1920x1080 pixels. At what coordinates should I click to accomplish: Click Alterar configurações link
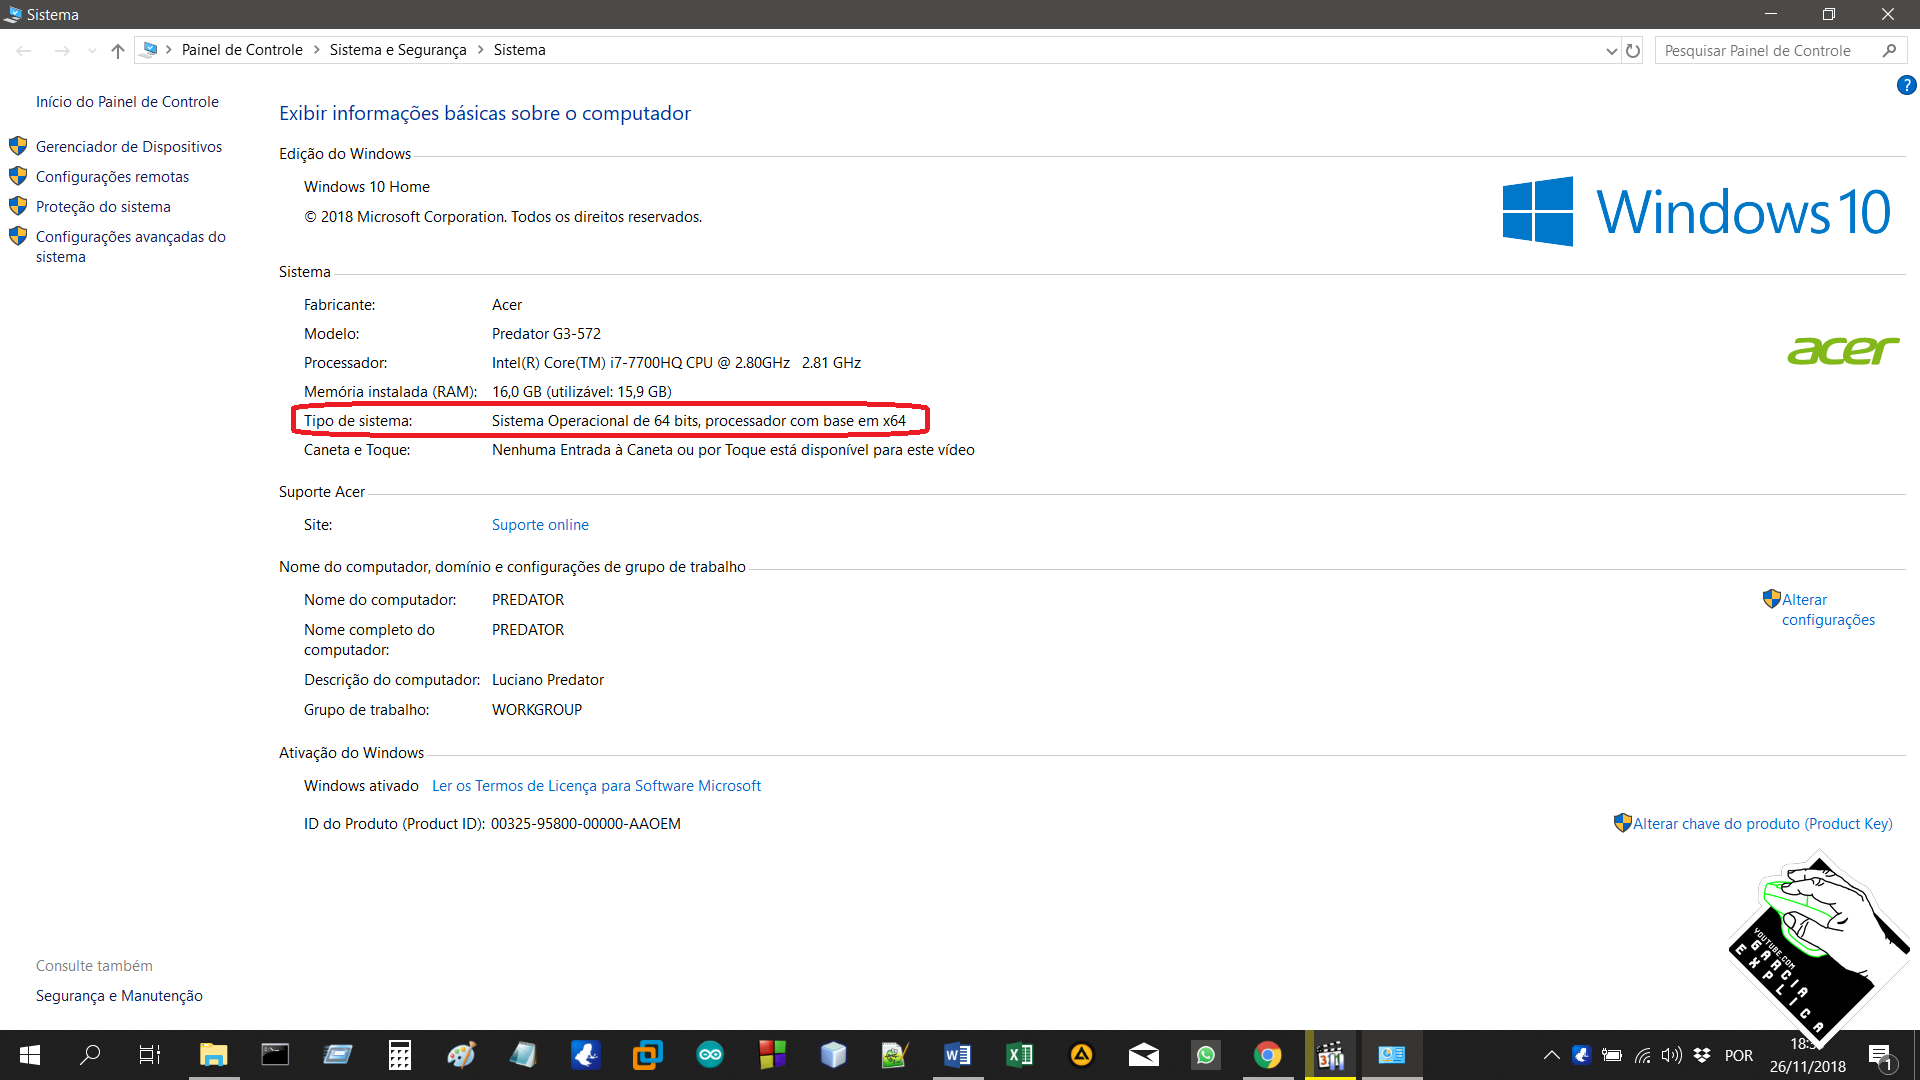pos(1828,609)
